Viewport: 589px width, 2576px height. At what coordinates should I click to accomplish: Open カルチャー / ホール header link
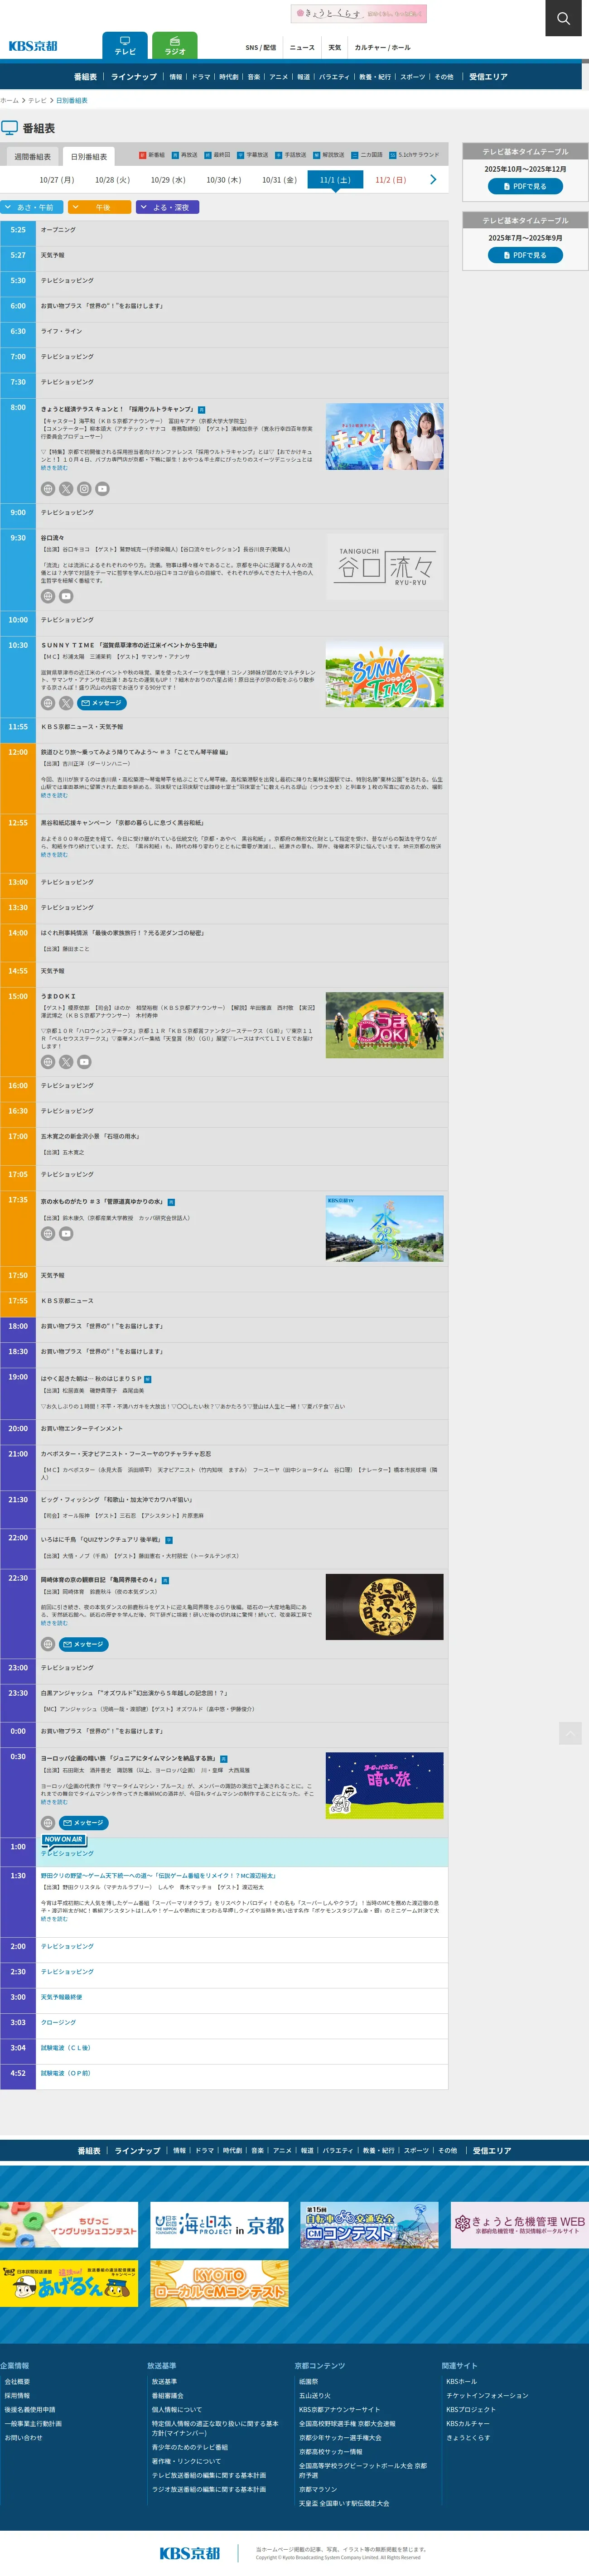(x=382, y=47)
